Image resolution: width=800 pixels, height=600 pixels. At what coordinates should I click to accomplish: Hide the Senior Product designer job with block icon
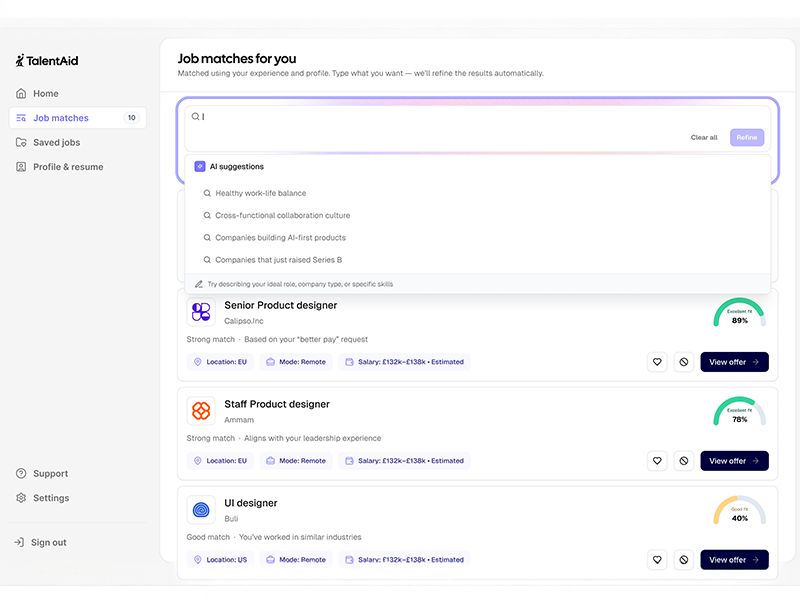pos(684,362)
